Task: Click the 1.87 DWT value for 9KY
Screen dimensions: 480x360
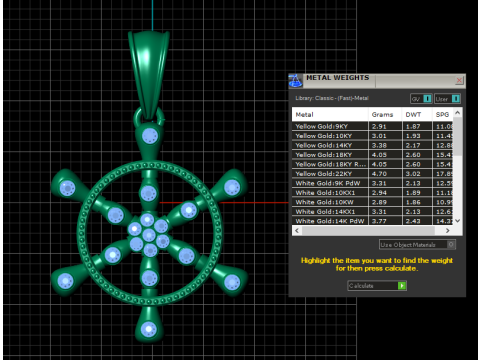Action: tap(413, 126)
